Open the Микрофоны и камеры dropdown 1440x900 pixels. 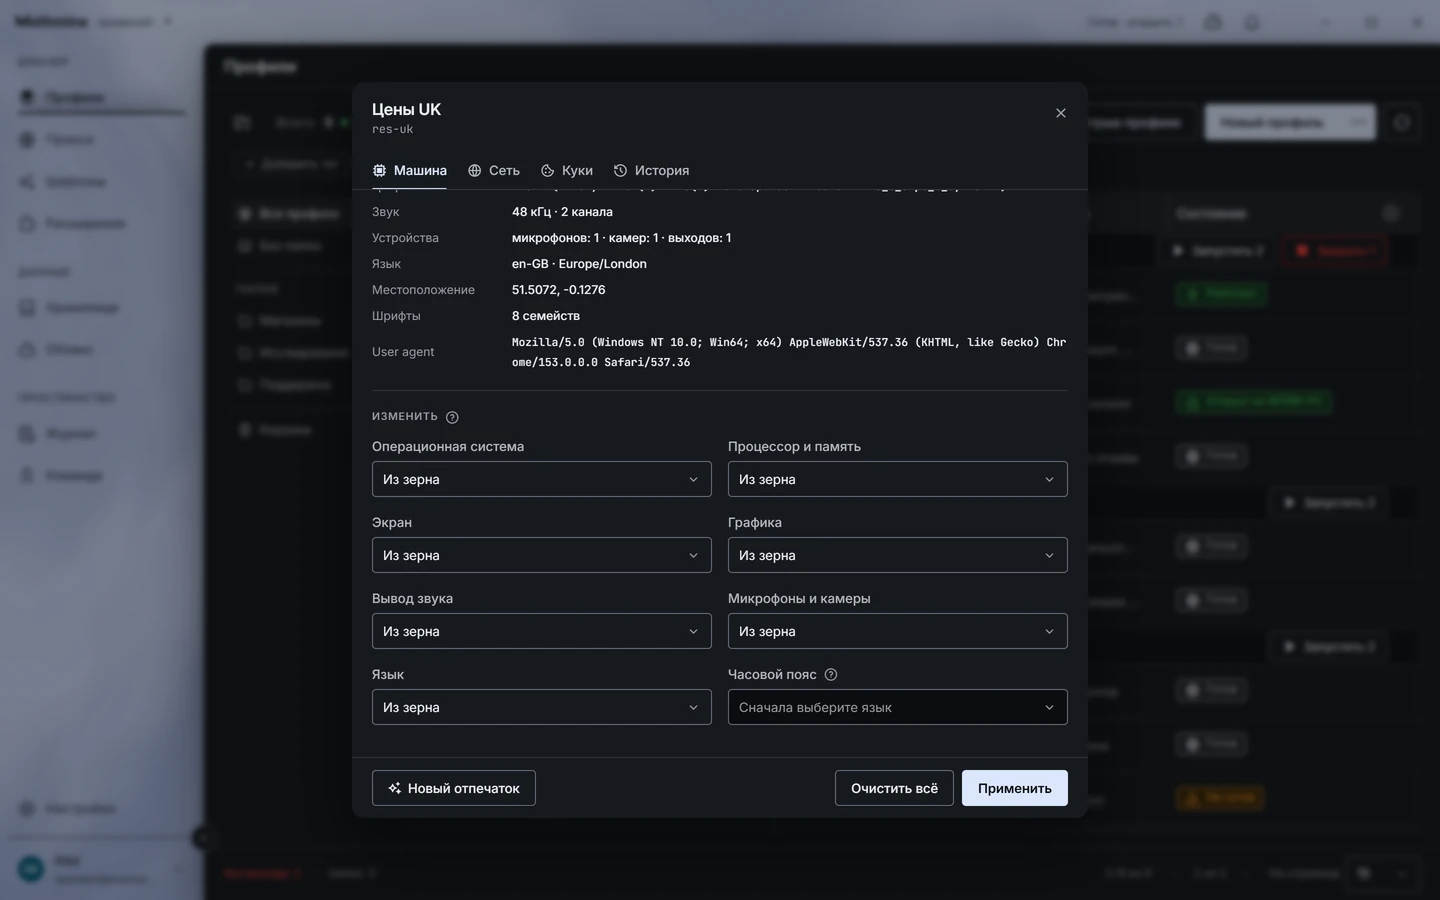898,631
